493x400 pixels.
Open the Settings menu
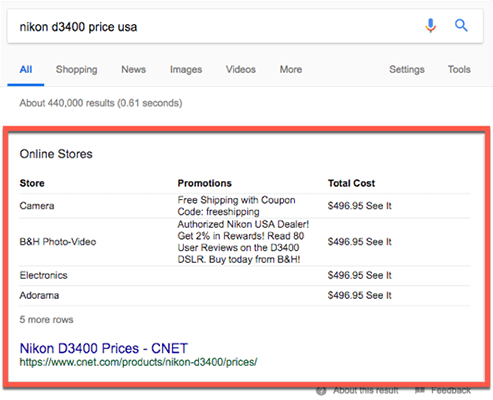coord(407,69)
